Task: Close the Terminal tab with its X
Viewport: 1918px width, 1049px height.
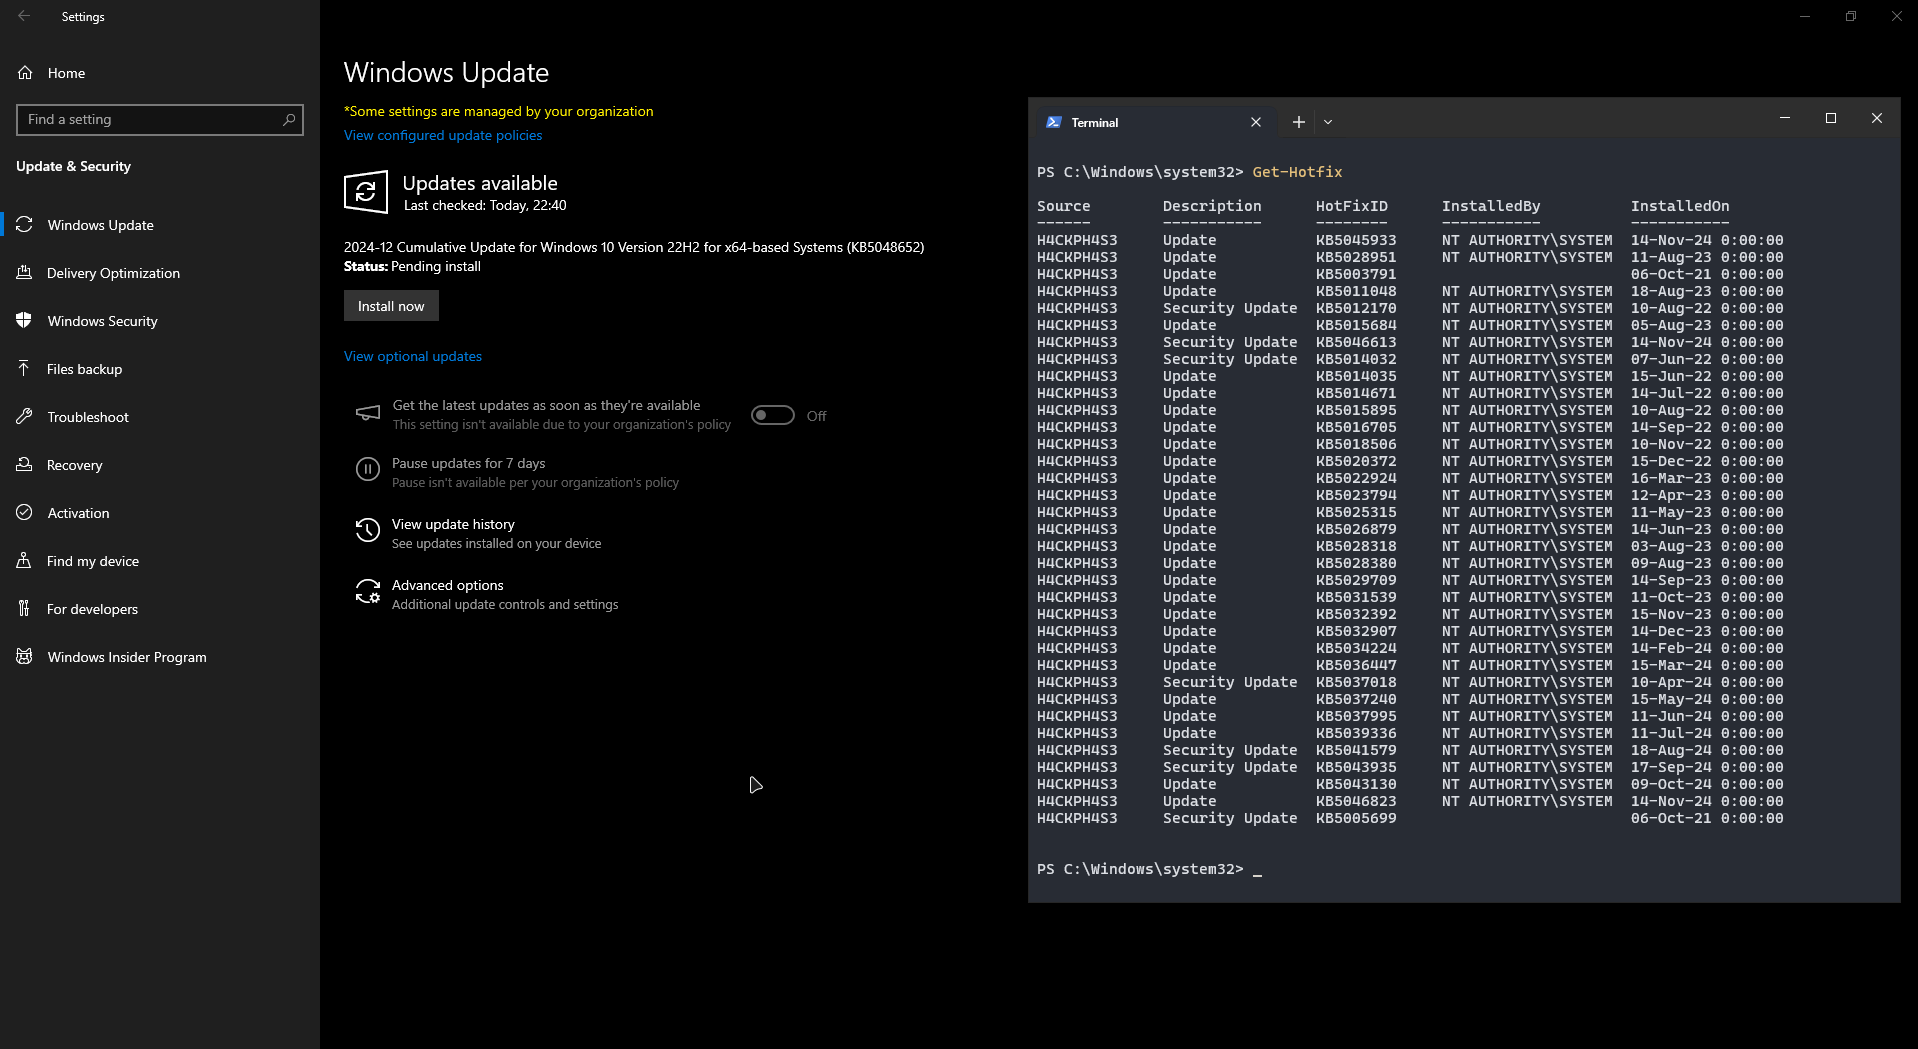Action: [1256, 122]
